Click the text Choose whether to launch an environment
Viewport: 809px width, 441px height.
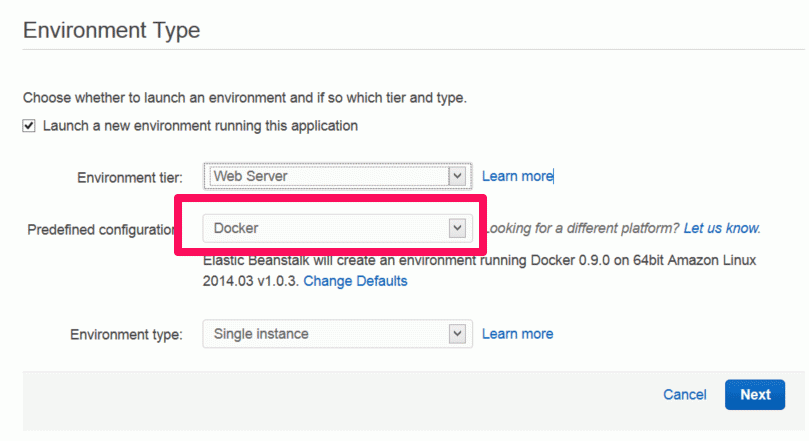point(245,98)
